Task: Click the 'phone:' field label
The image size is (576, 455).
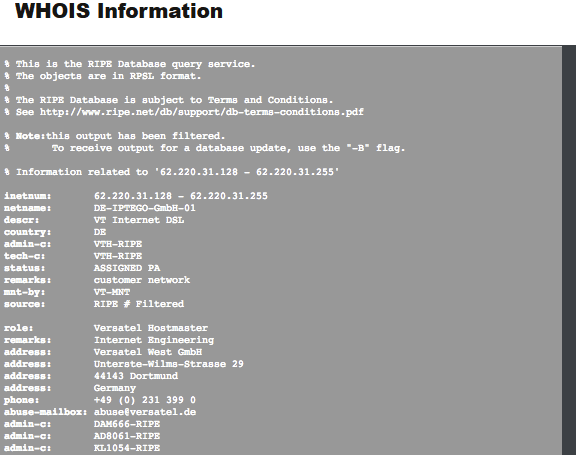Action: [21, 400]
